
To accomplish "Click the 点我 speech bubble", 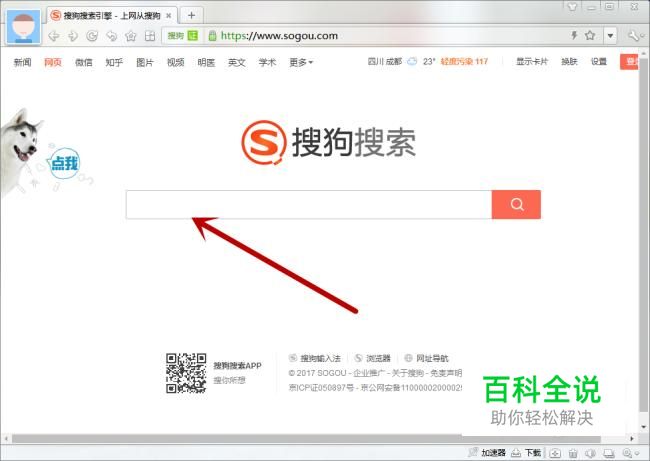I will (x=64, y=163).
